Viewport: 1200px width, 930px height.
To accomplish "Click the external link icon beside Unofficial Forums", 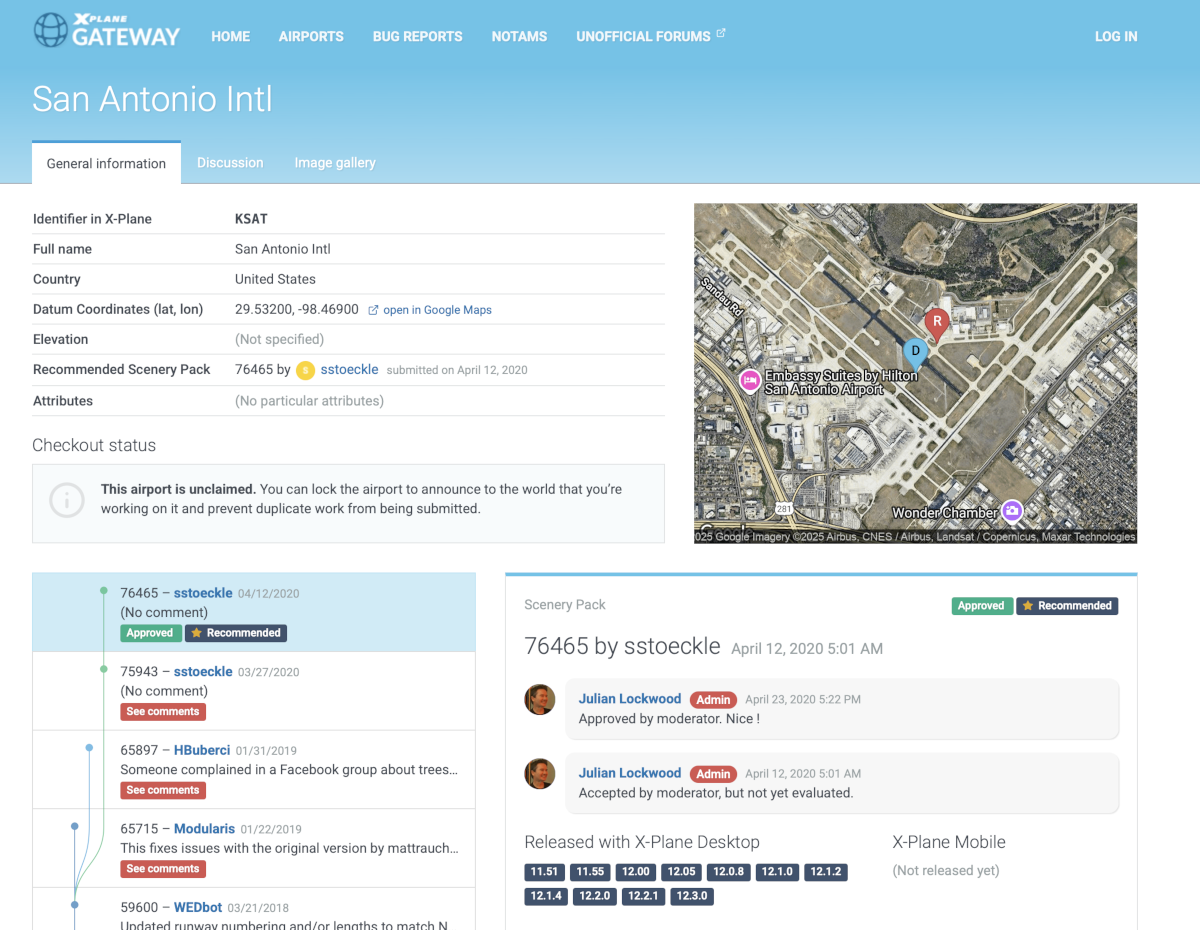I will coord(720,34).
